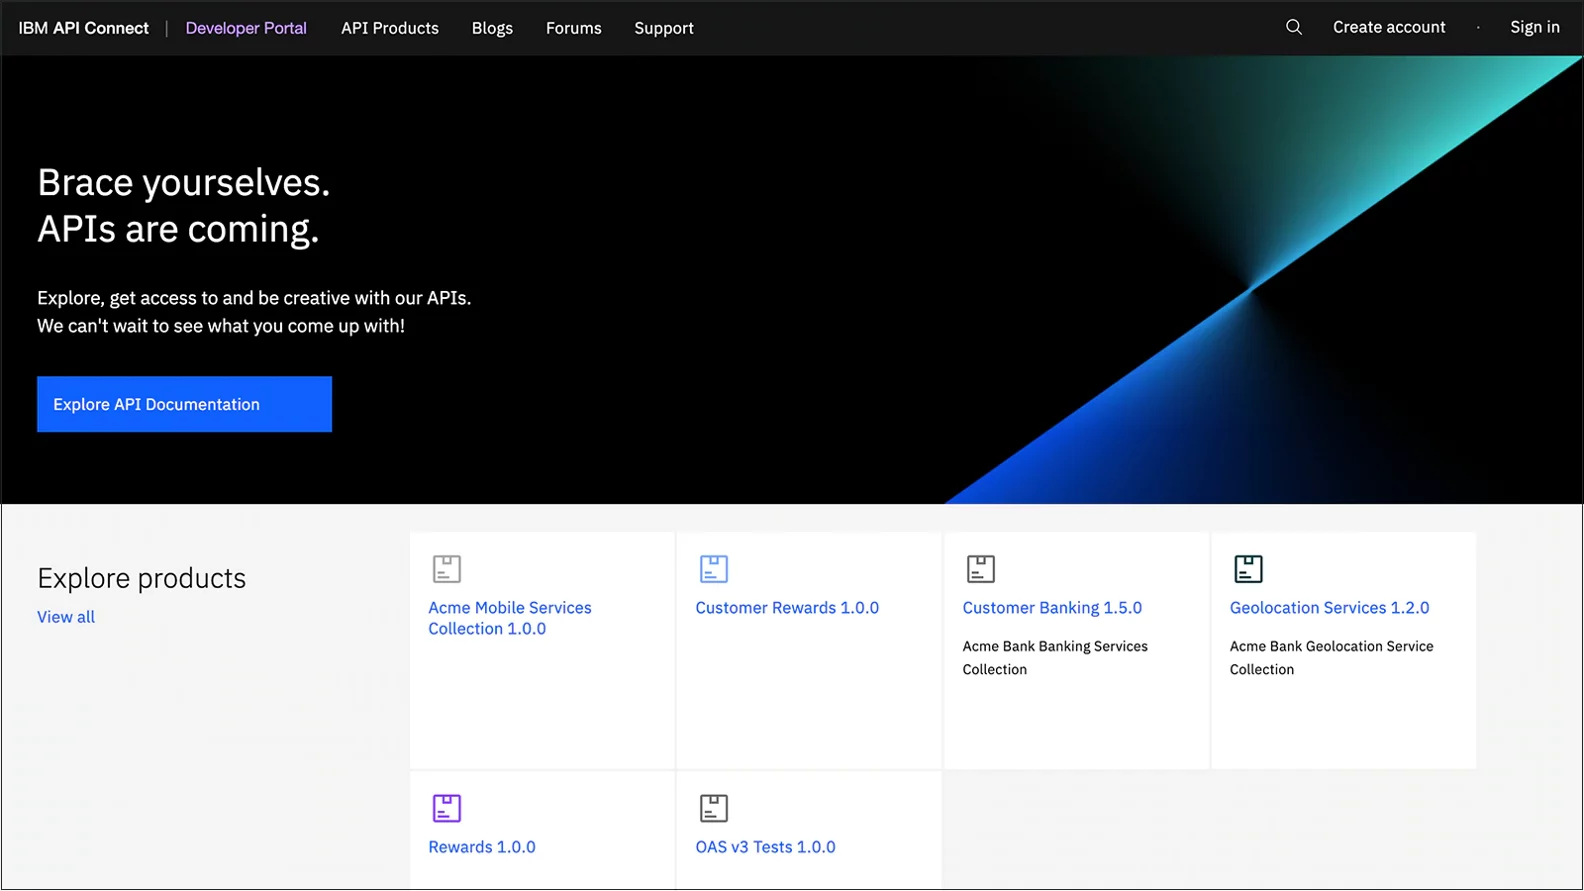The image size is (1584, 891).
Task: Click the search magnifier icon
Action: pos(1293,27)
